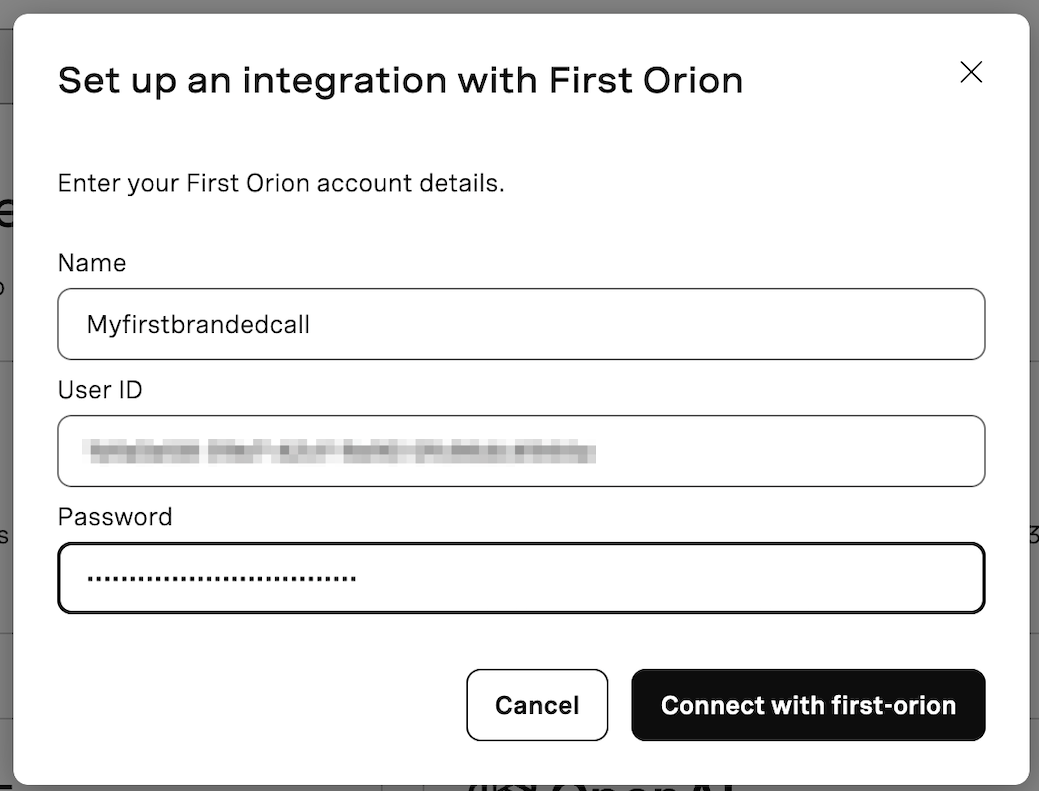
Task: Focus the User ID input field
Action: (521, 451)
